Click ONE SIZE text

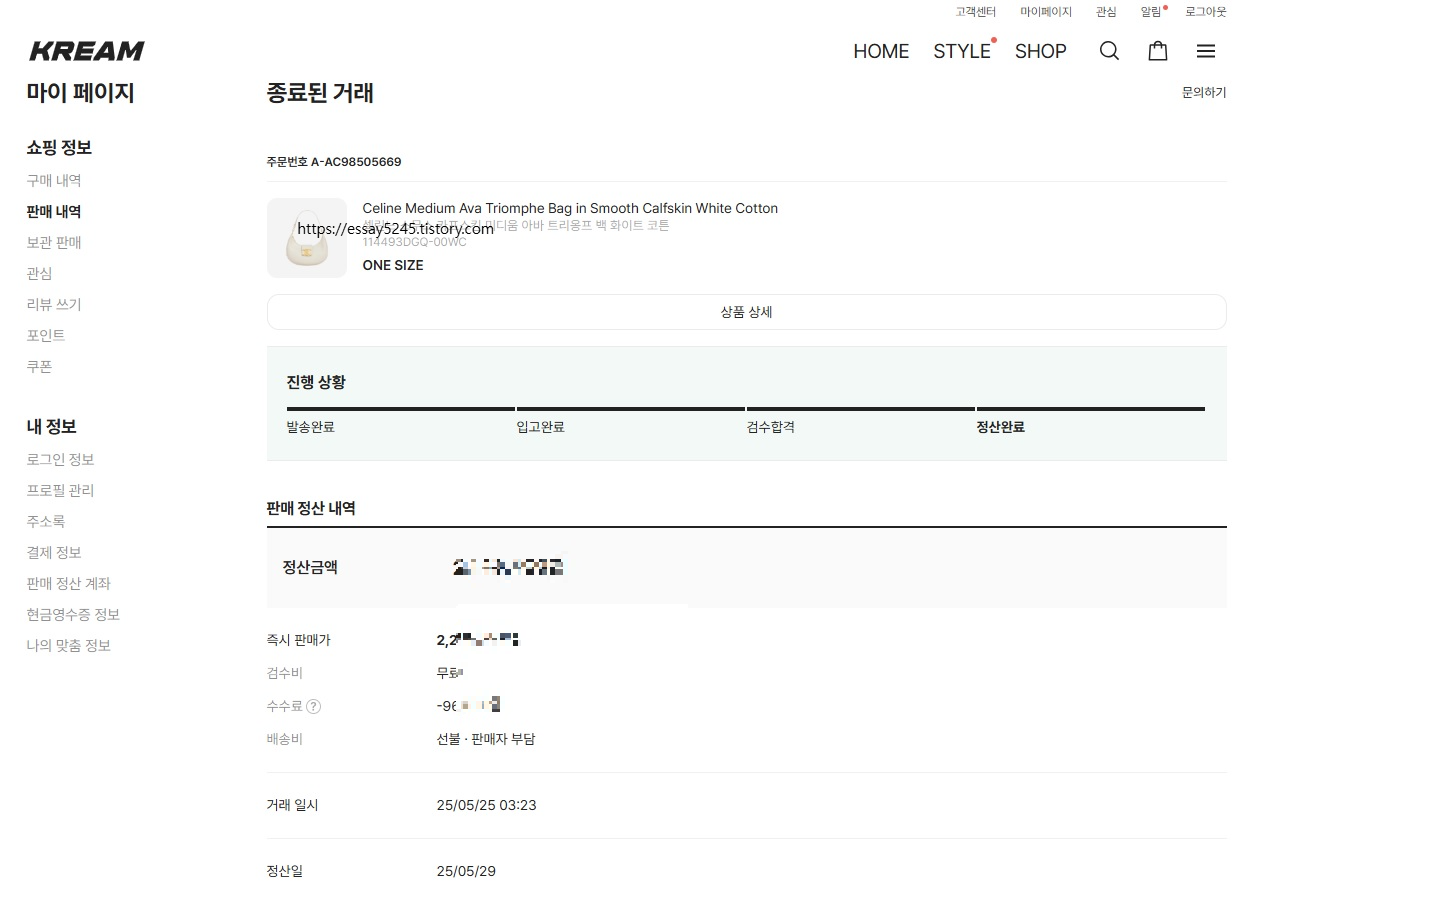click(393, 265)
